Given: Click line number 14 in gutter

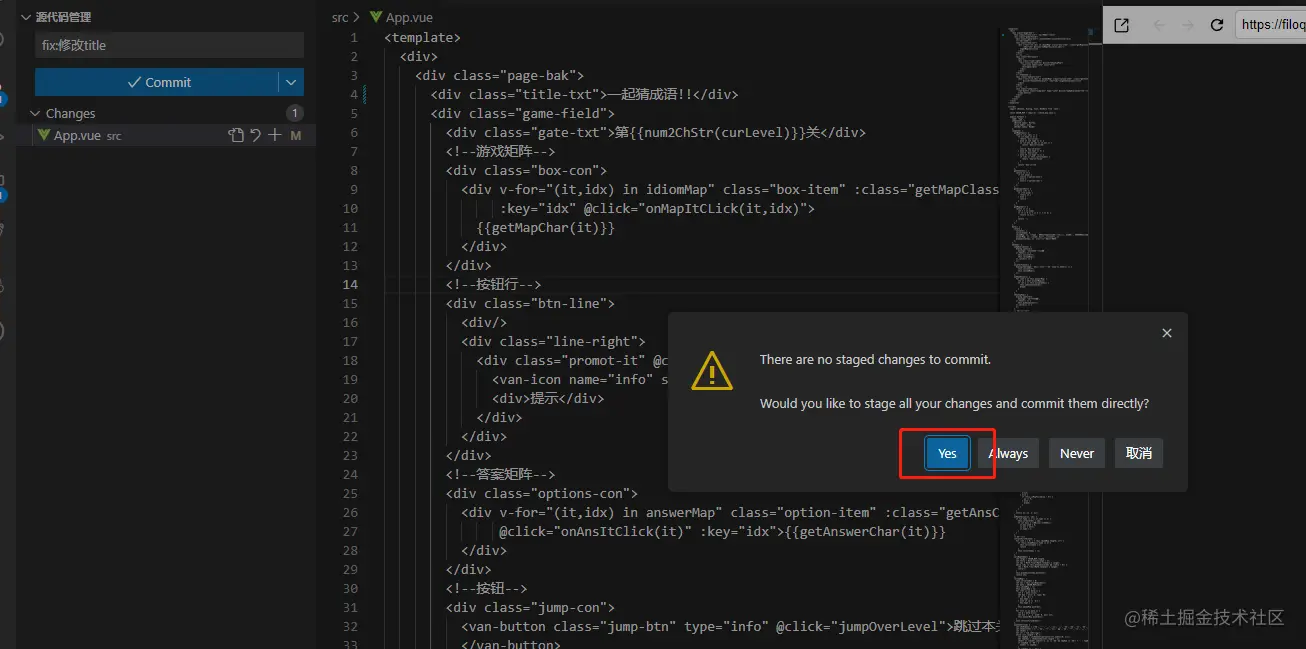Looking at the screenshot, I should click(350, 284).
